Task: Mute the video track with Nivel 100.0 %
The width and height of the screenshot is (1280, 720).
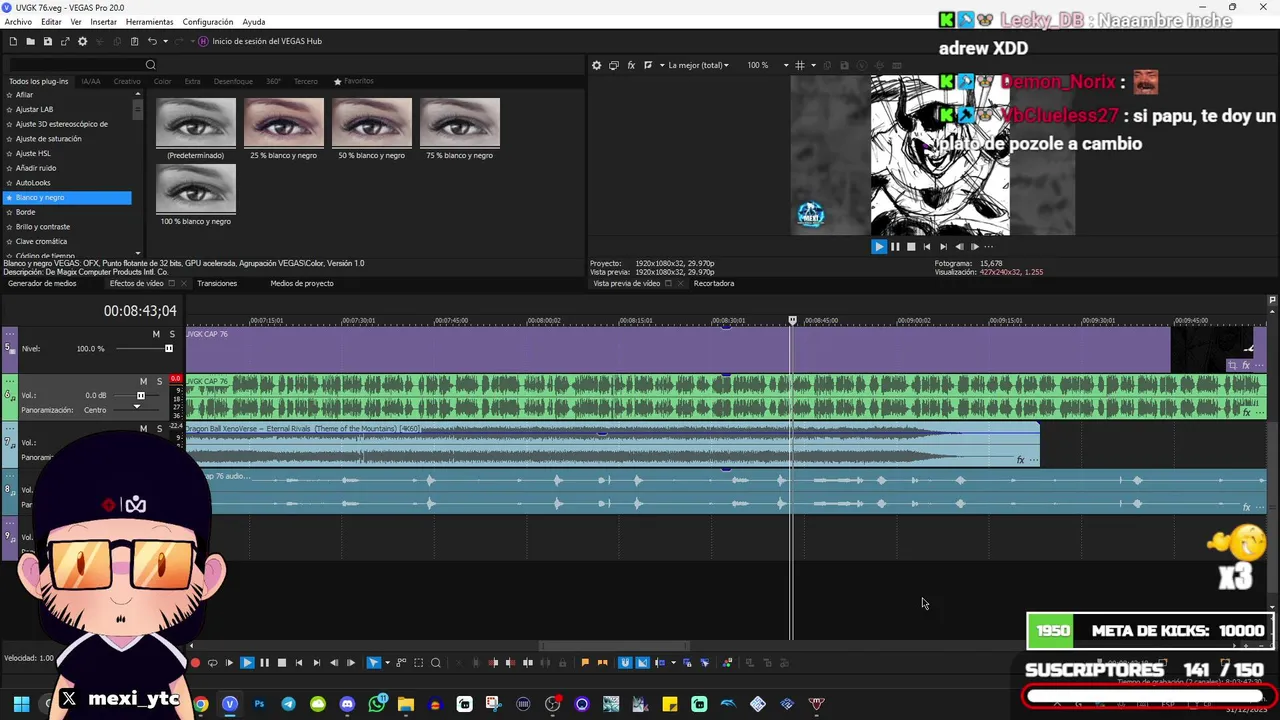Action: [156, 334]
